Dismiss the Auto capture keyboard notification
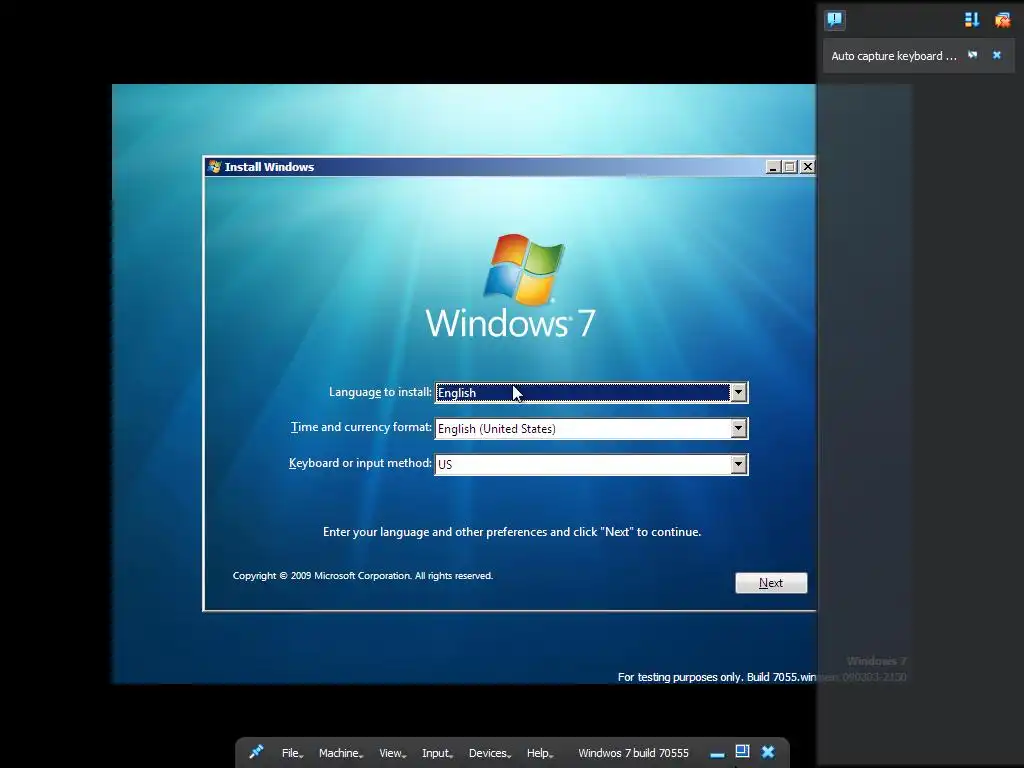The image size is (1024, 768). [x=997, y=55]
